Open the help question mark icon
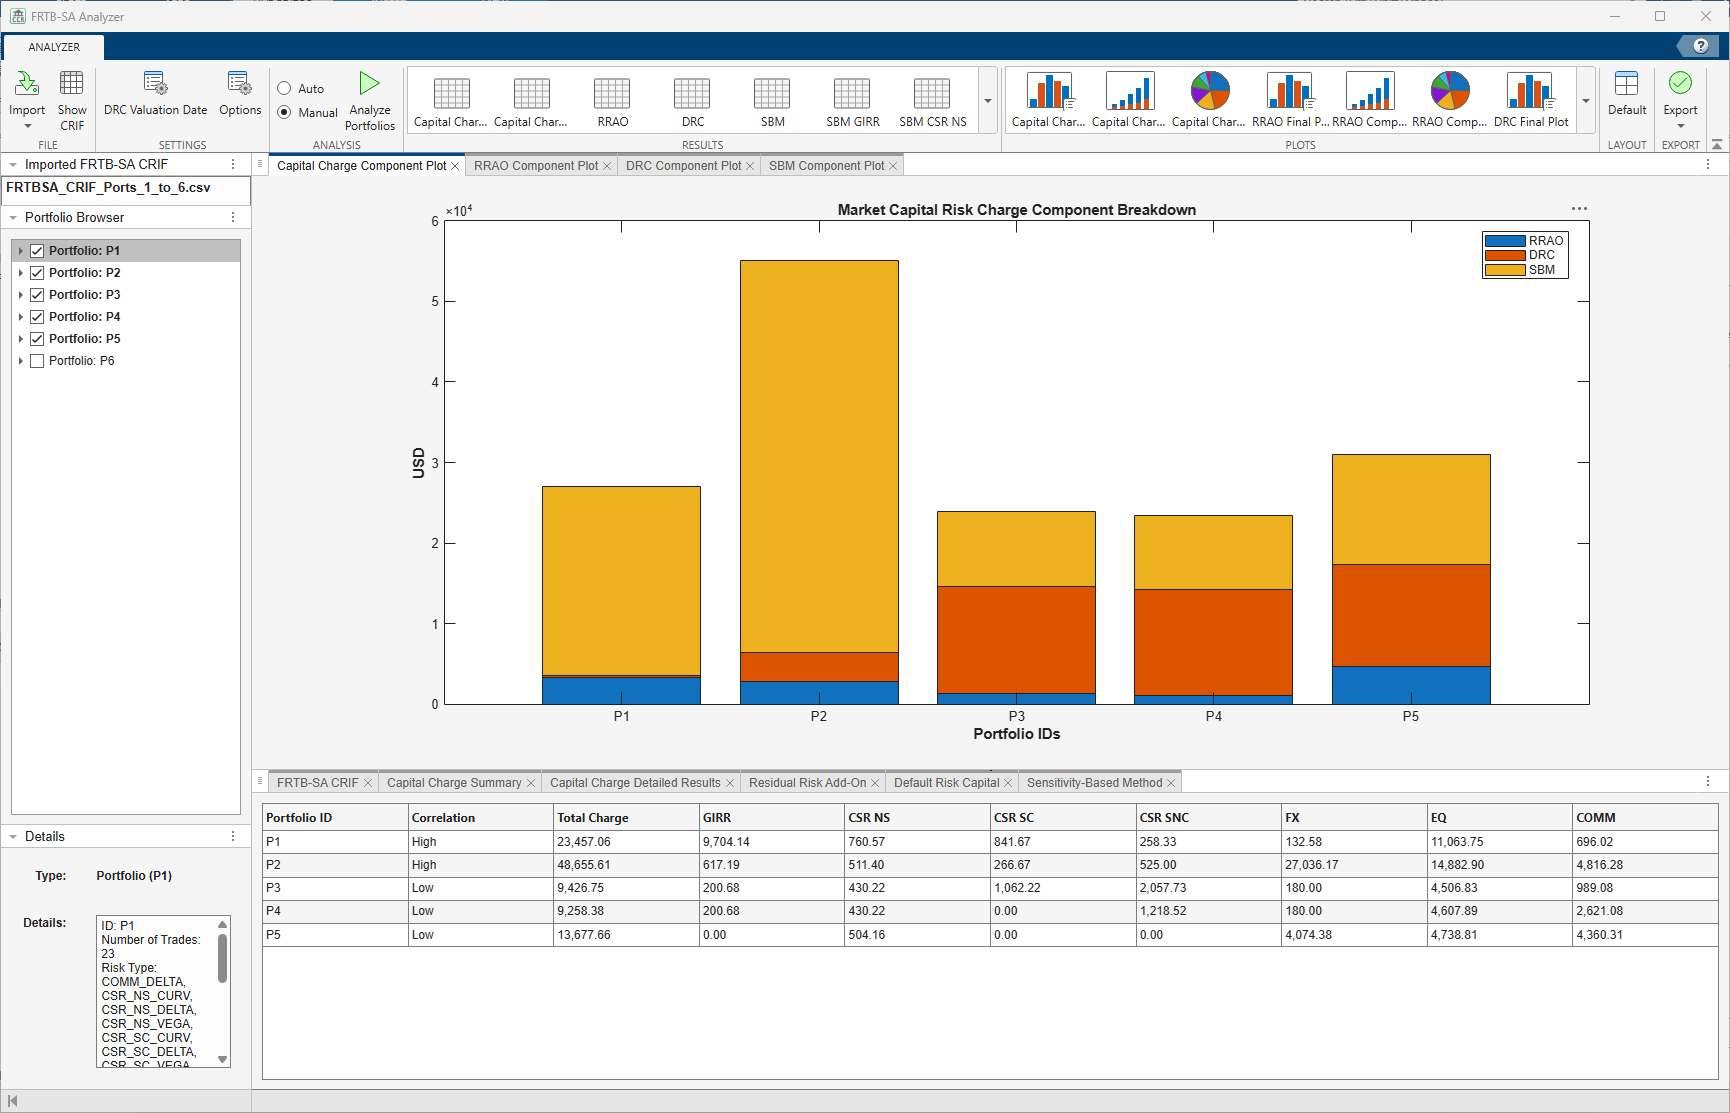Screen dimensions: 1730x1113 click(x=1700, y=46)
